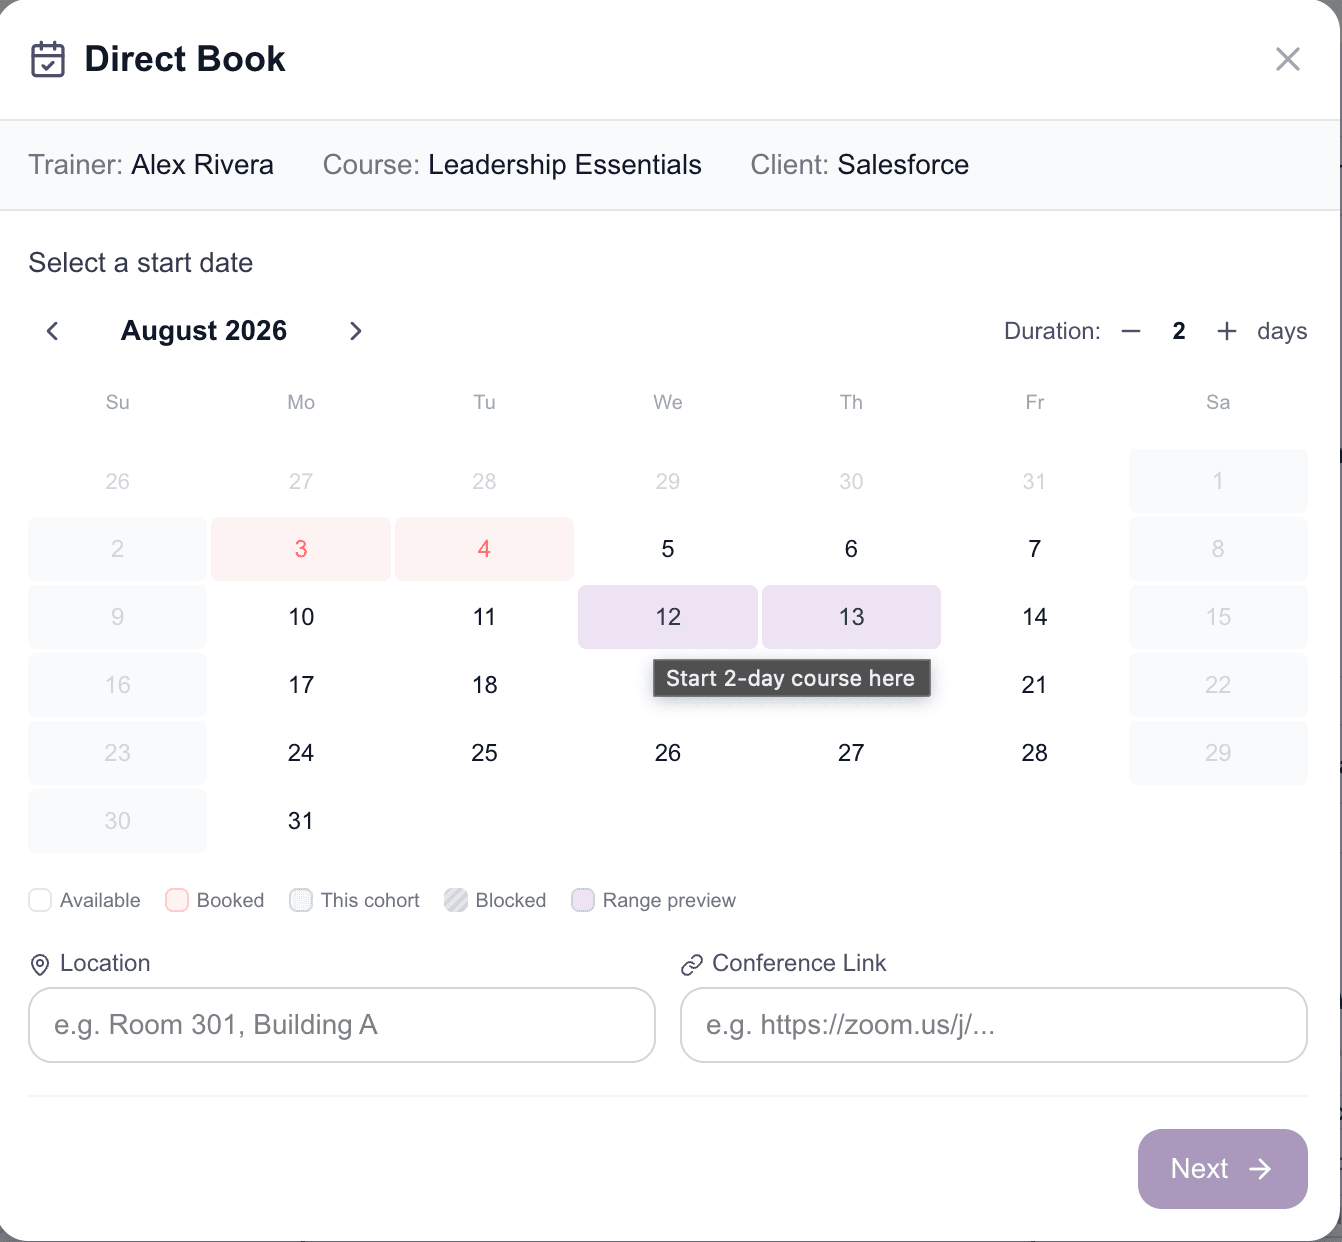
Task: Choose August 24 as start date
Action: 301,753
